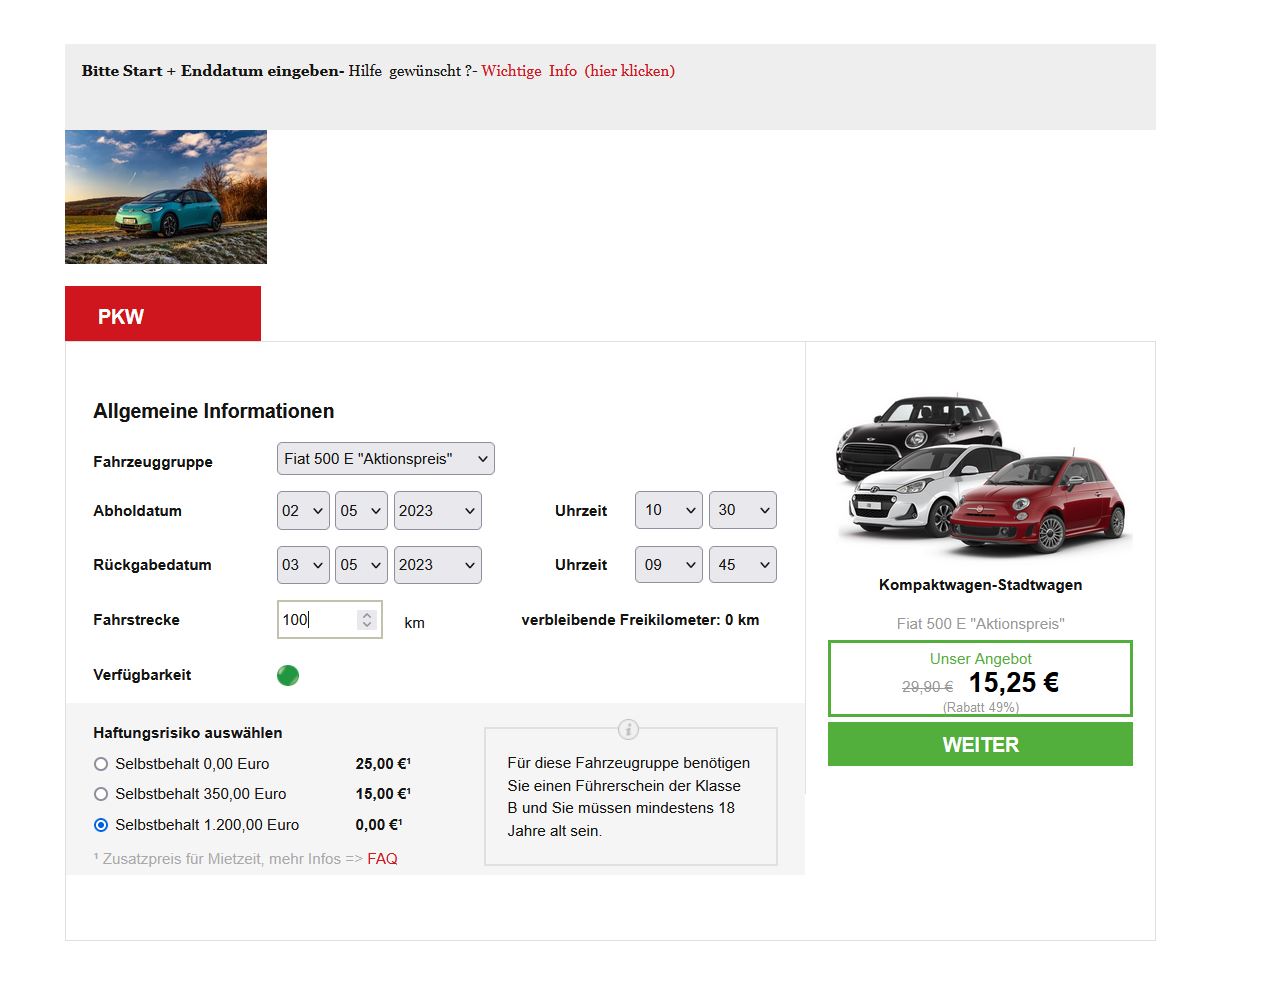Click the 0,00 € surcharge price
1278x989 pixels.
[x=378, y=825]
